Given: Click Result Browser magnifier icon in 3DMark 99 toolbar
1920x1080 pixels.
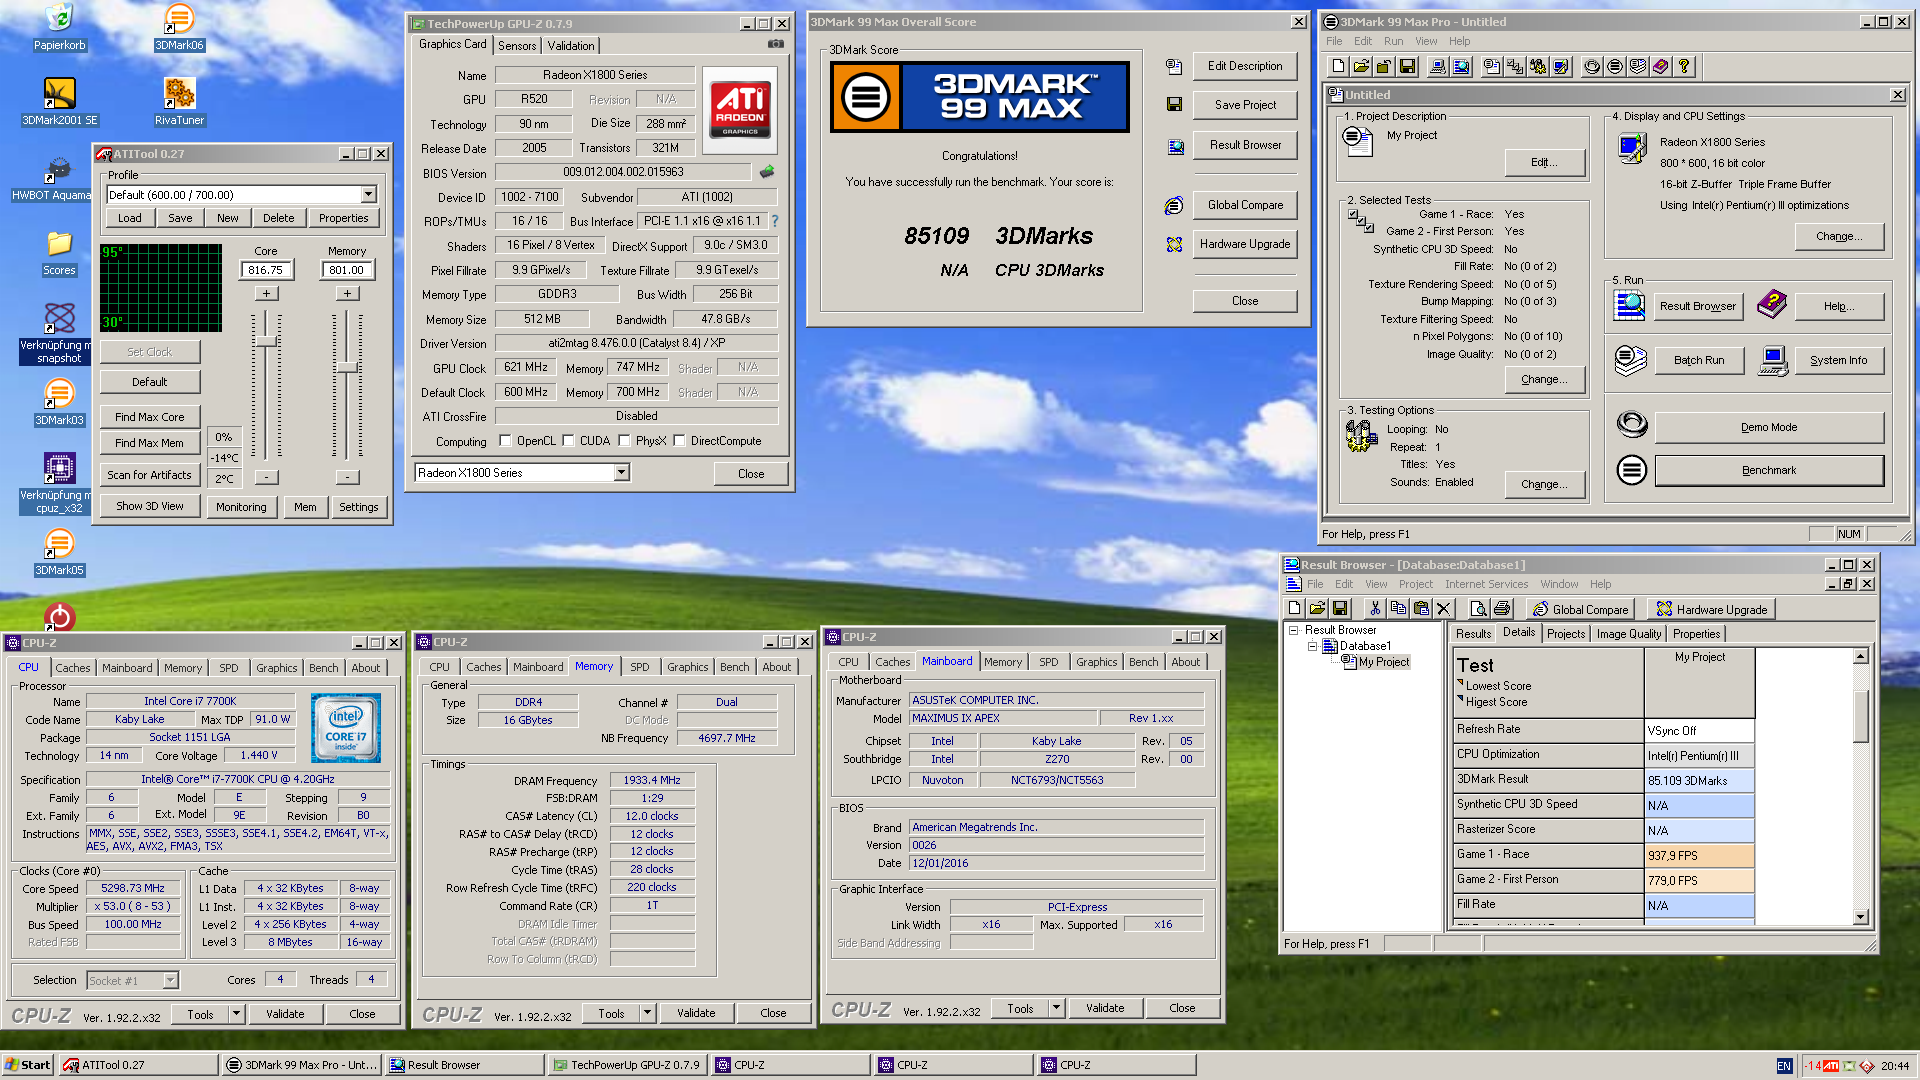Looking at the screenshot, I should point(1461,66).
